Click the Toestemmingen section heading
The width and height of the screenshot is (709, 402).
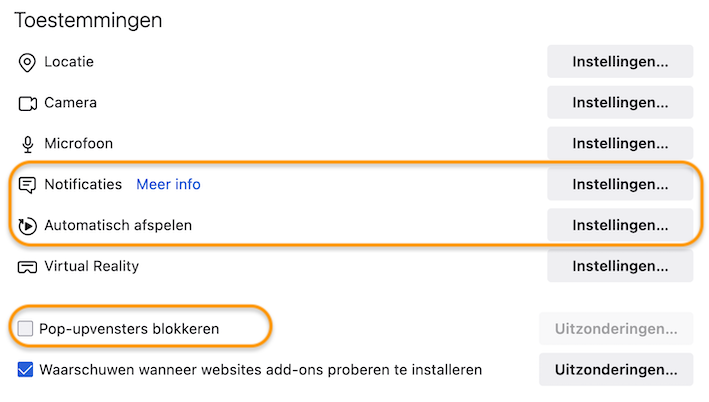(x=88, y=20)
